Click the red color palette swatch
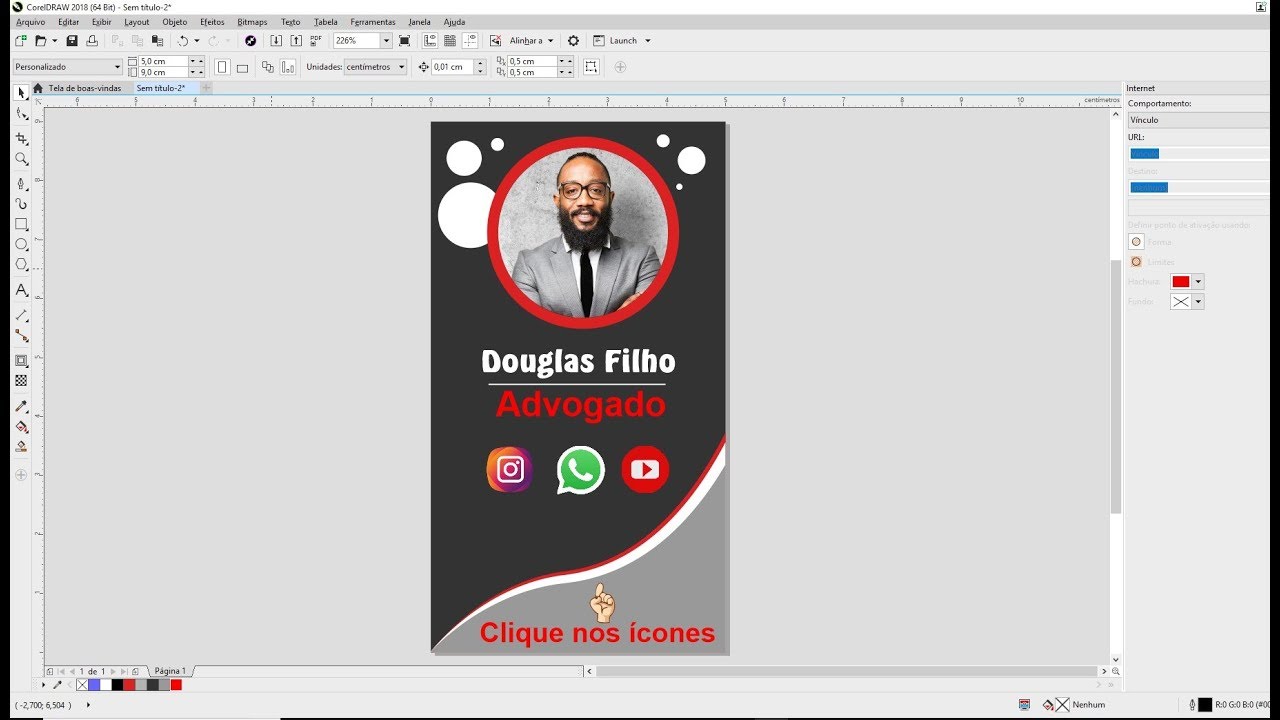This screenshot has height=720, width=1280. click(176, 685)
